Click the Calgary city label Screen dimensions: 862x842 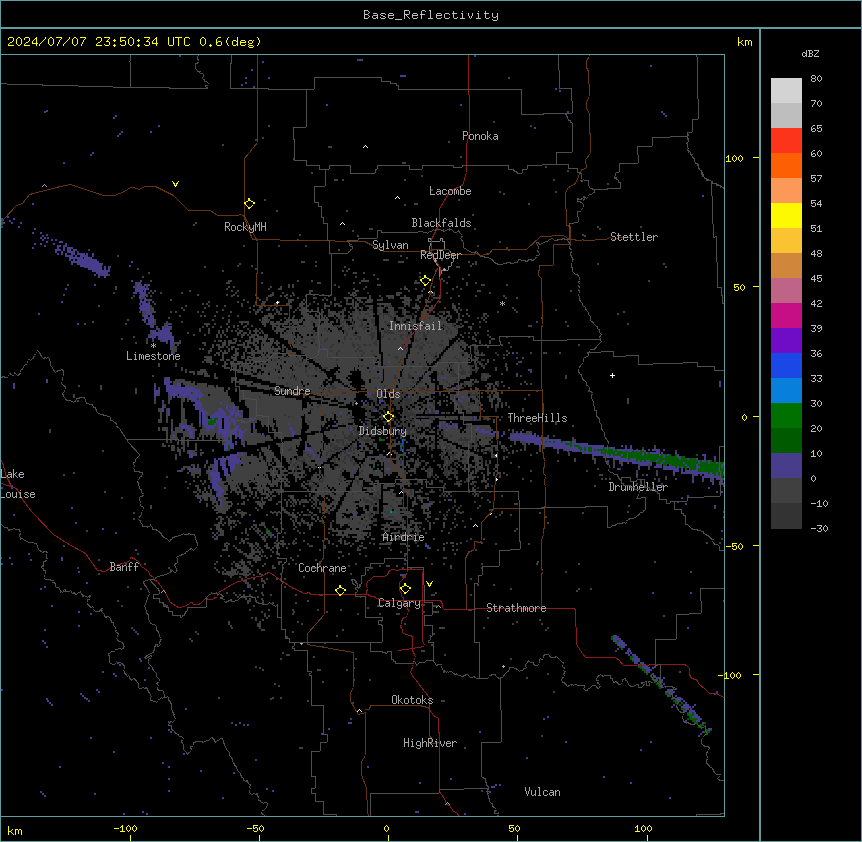399,603
